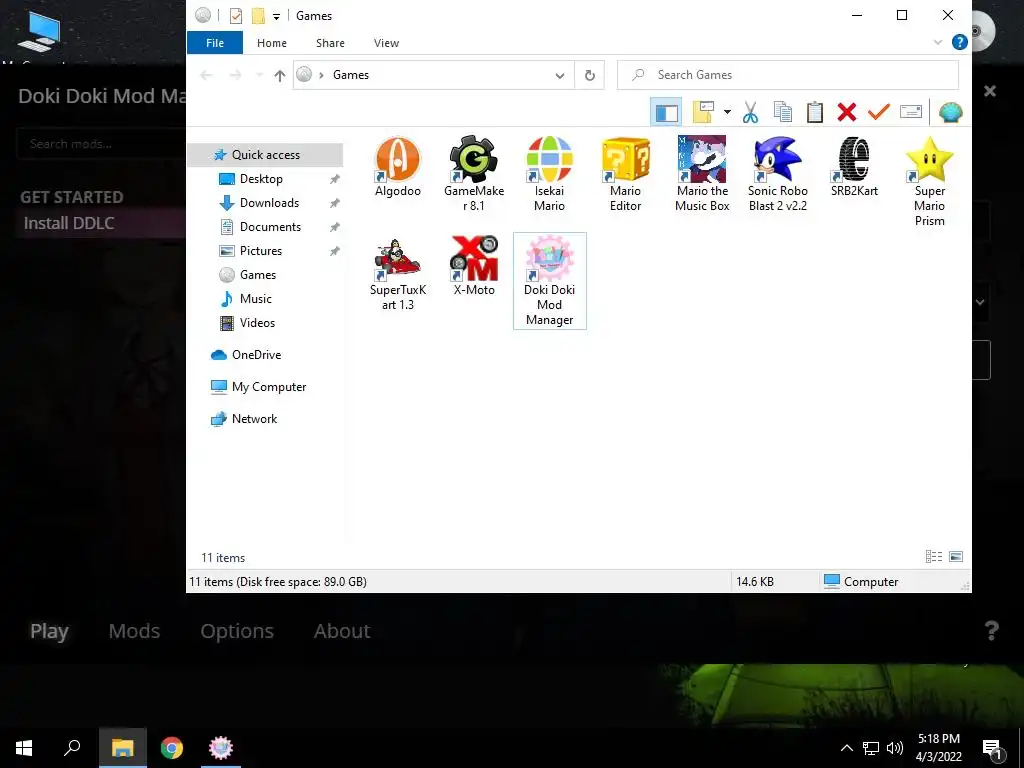Viewport: 1024px width, 768px height.
Task: Open the taskbar clock and date
Action: [x=938, y=748]
